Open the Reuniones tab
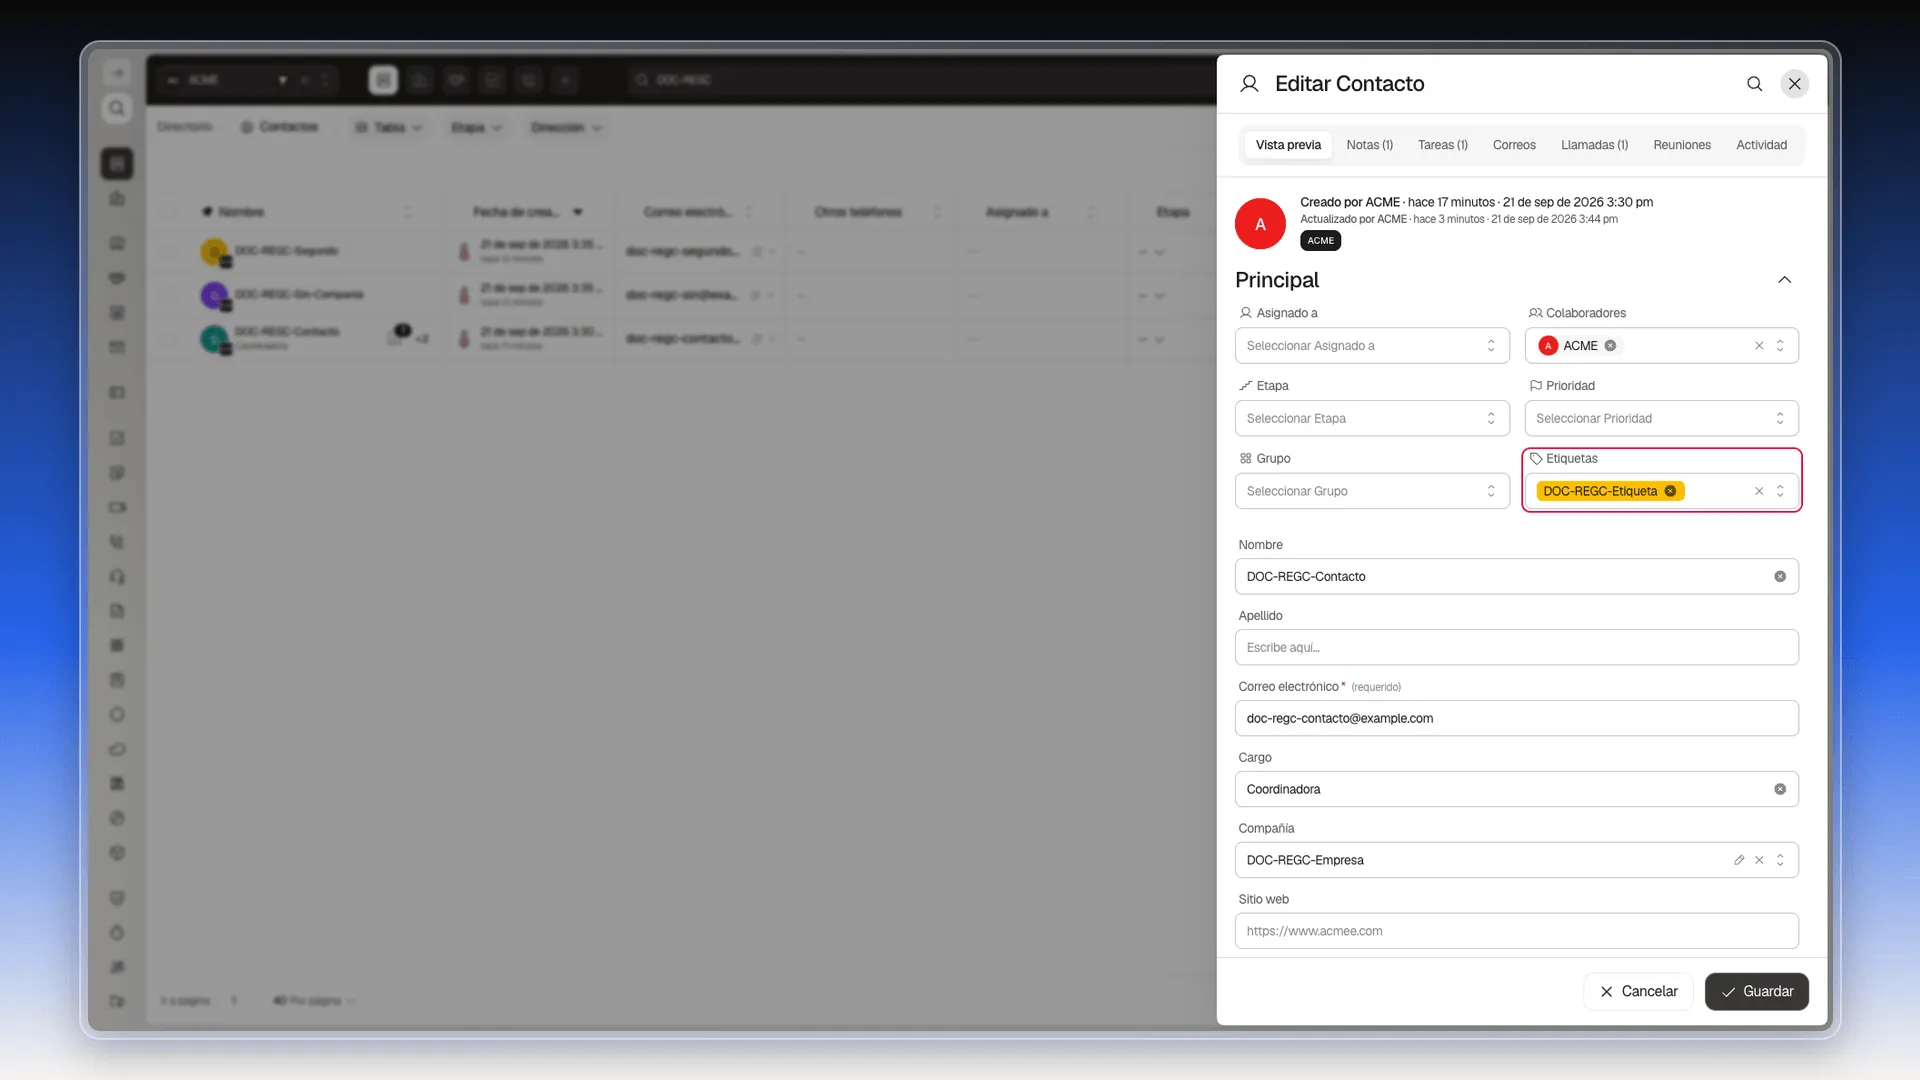1920x1080 pixels. tap(1682, 145)
